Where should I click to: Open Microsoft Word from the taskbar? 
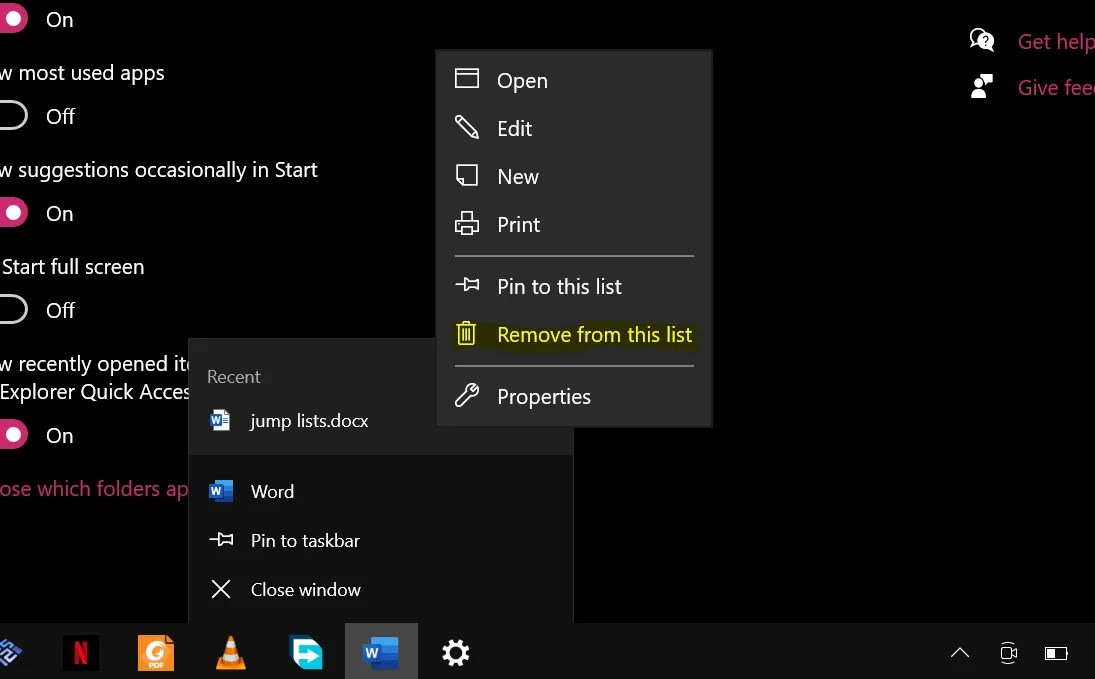point(381,652)
